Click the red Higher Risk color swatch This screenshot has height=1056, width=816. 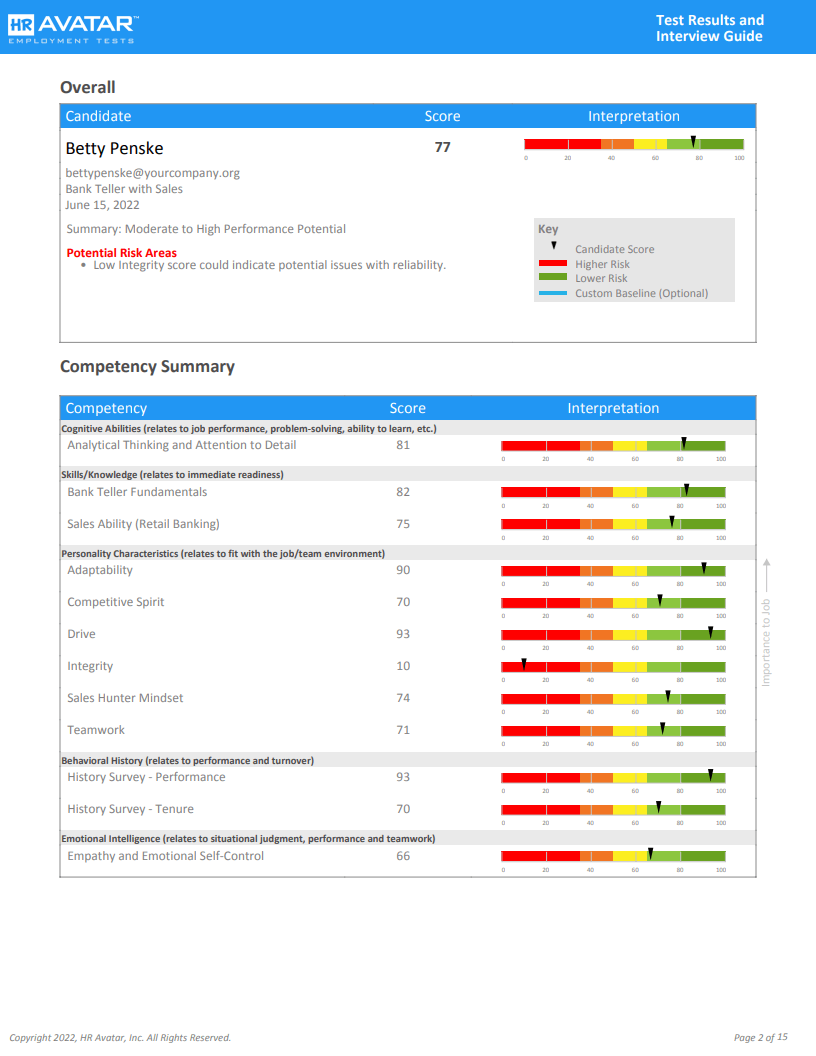[553, 264]
